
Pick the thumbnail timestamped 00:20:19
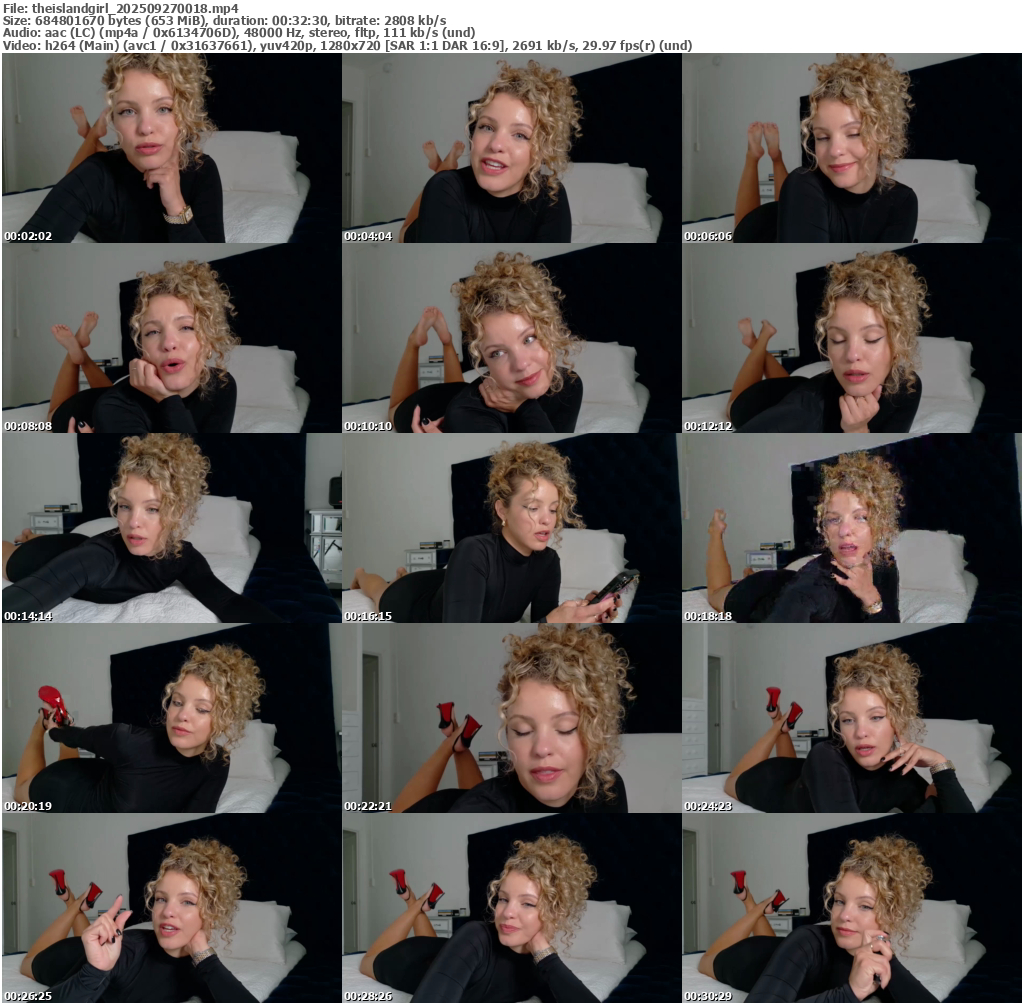(172, 718)
